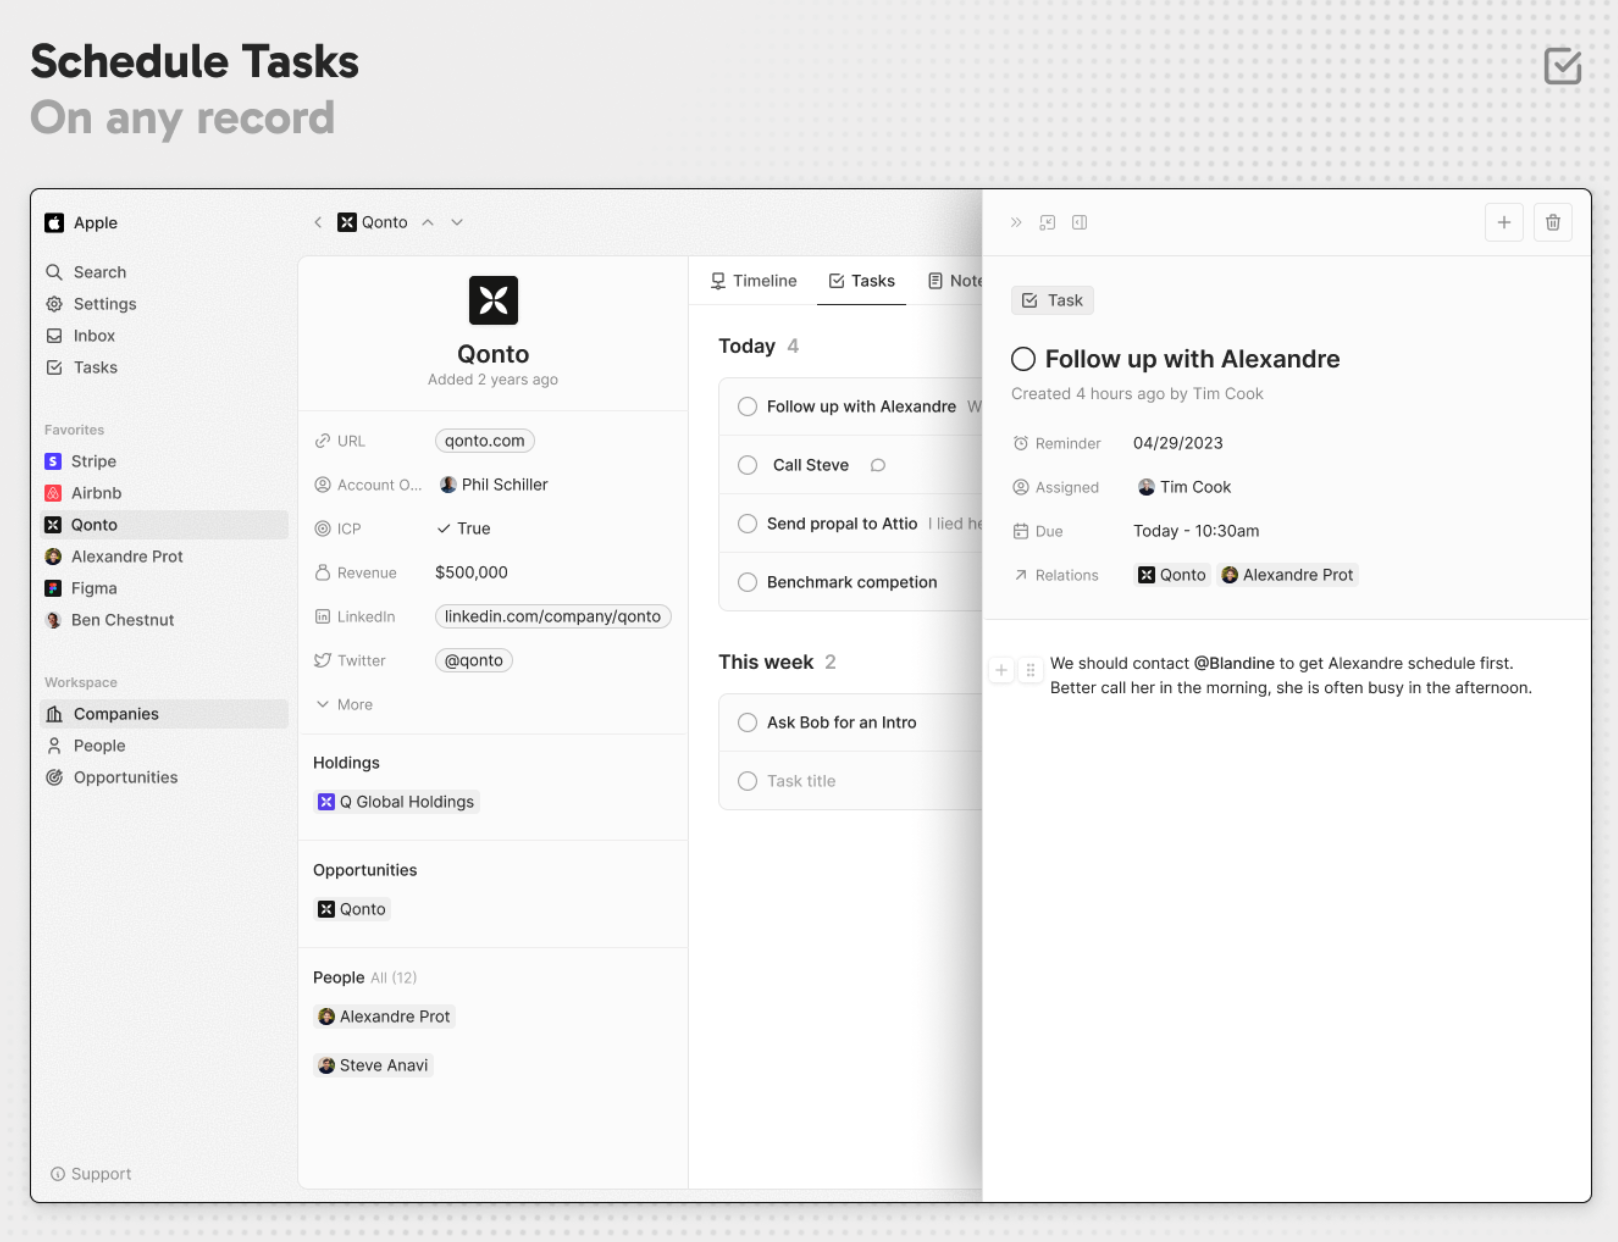Open People in Workspace
Screen dimensions: 1618x1242
(x=85, y=746)
